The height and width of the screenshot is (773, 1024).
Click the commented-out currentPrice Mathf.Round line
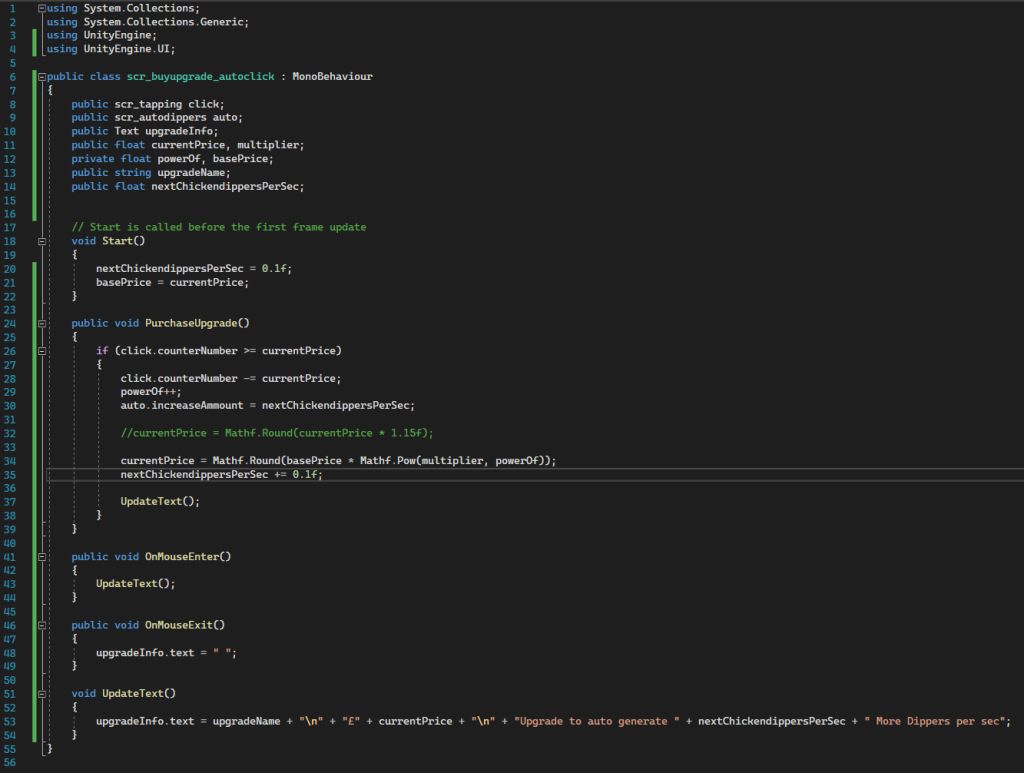[276, 433]
